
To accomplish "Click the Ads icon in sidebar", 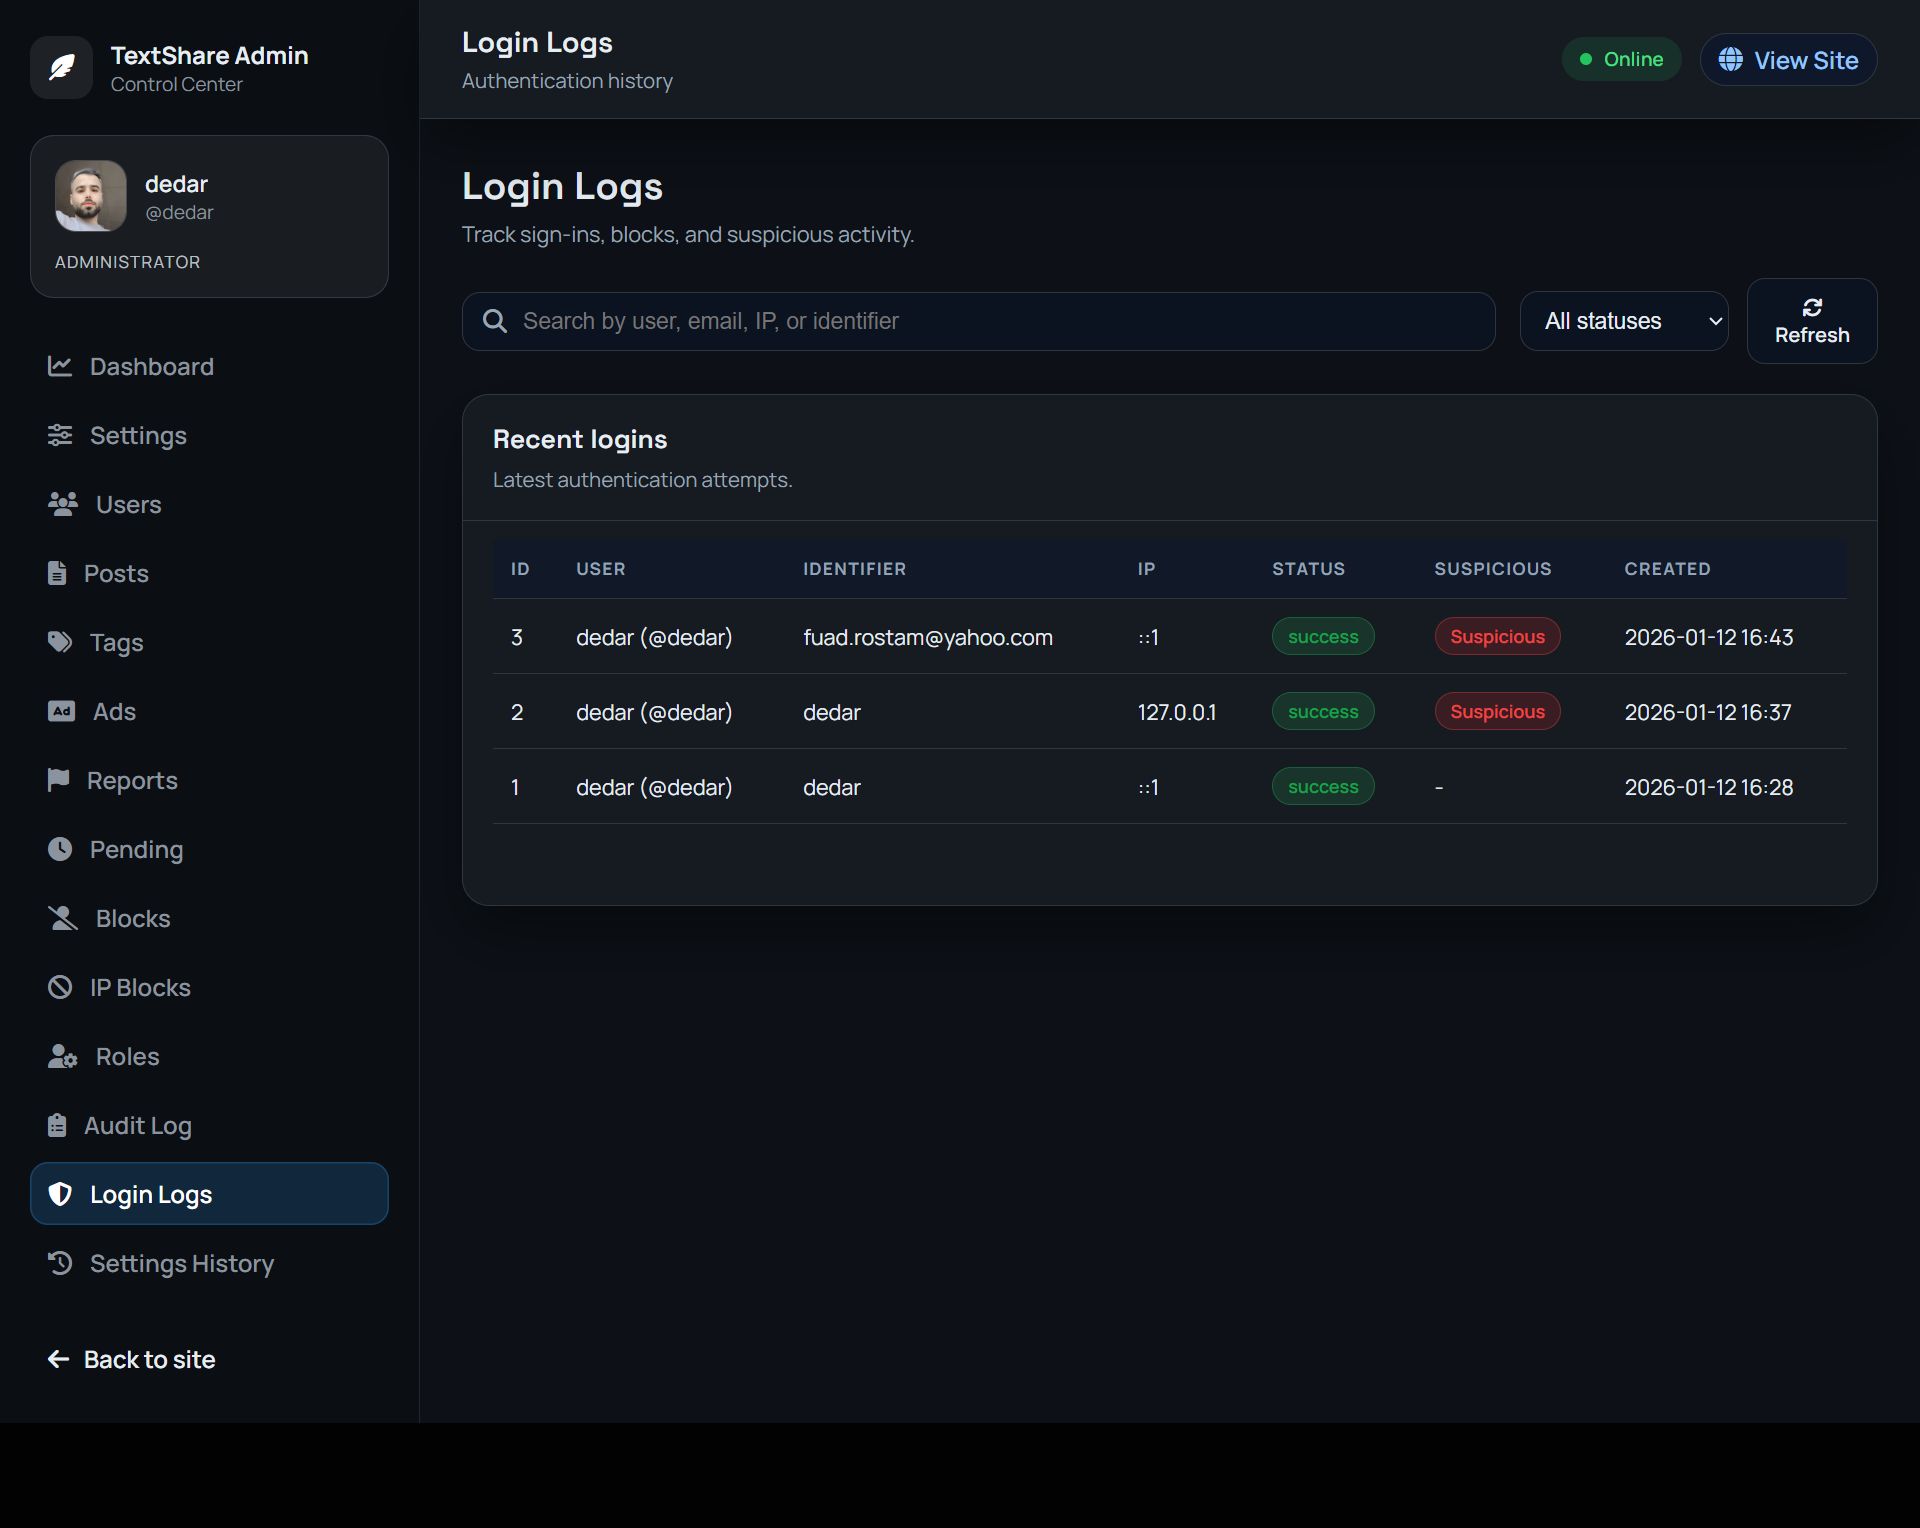I will 61,711.
